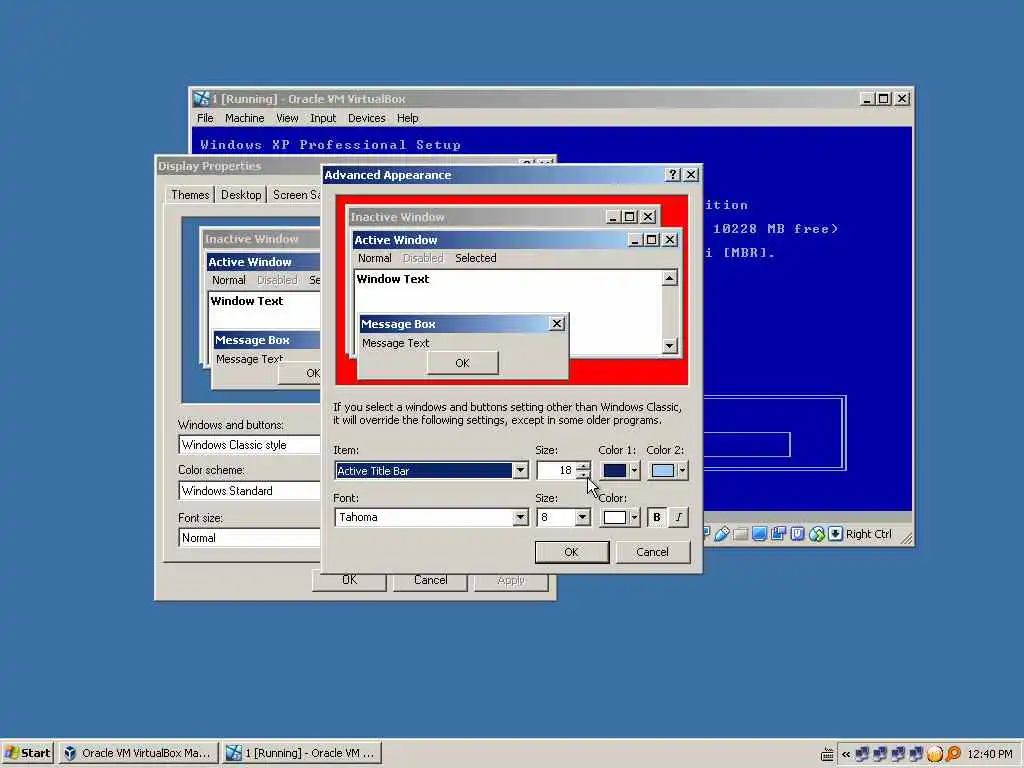Click the U-shaped badge icon in VirtualBox status bar

pos(797,534)
